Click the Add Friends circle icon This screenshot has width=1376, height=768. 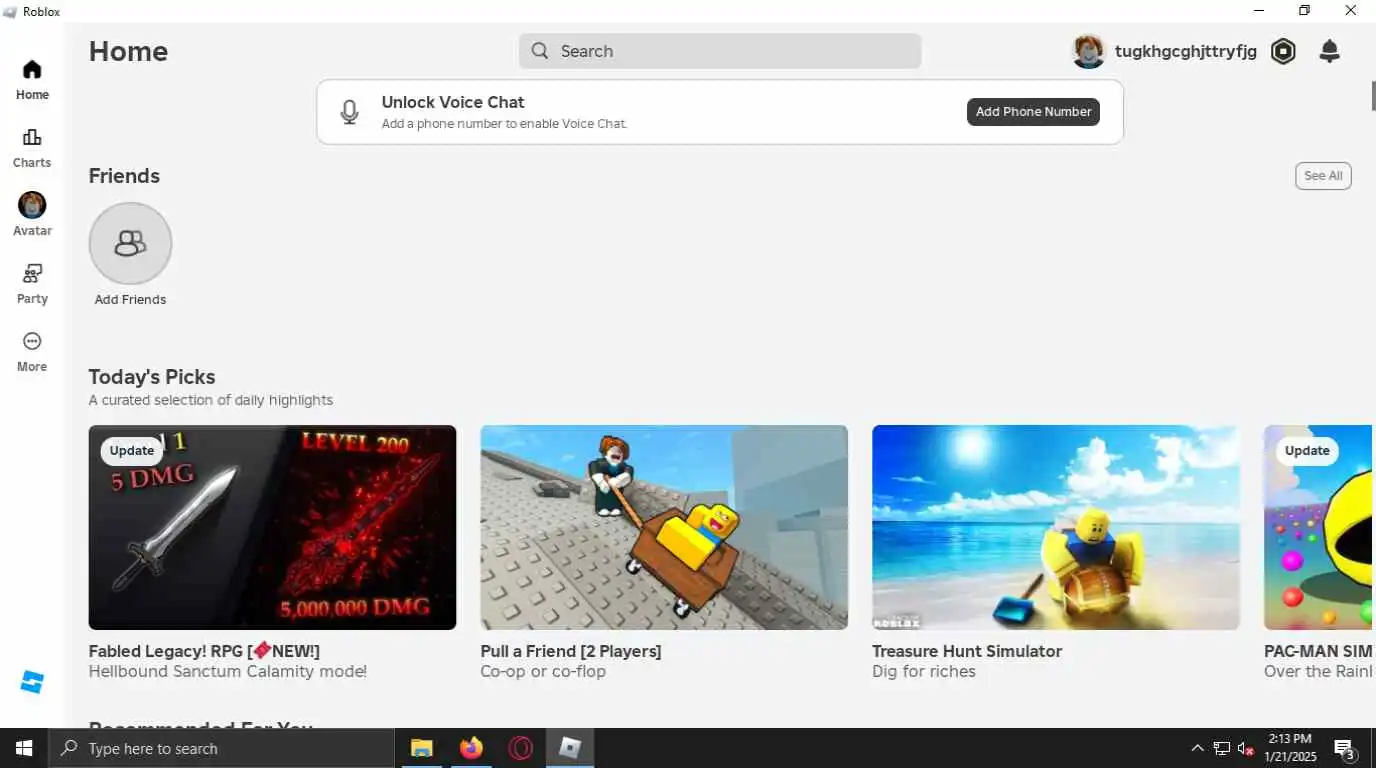pos(130,244)
